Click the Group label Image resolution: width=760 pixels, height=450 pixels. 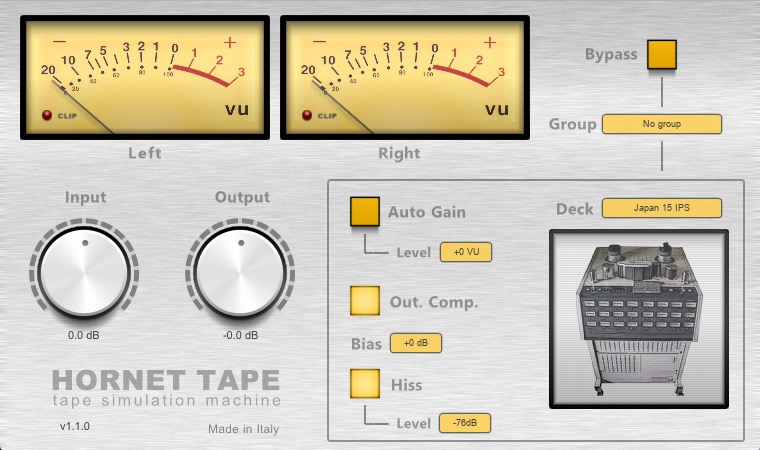pos(572,125)
